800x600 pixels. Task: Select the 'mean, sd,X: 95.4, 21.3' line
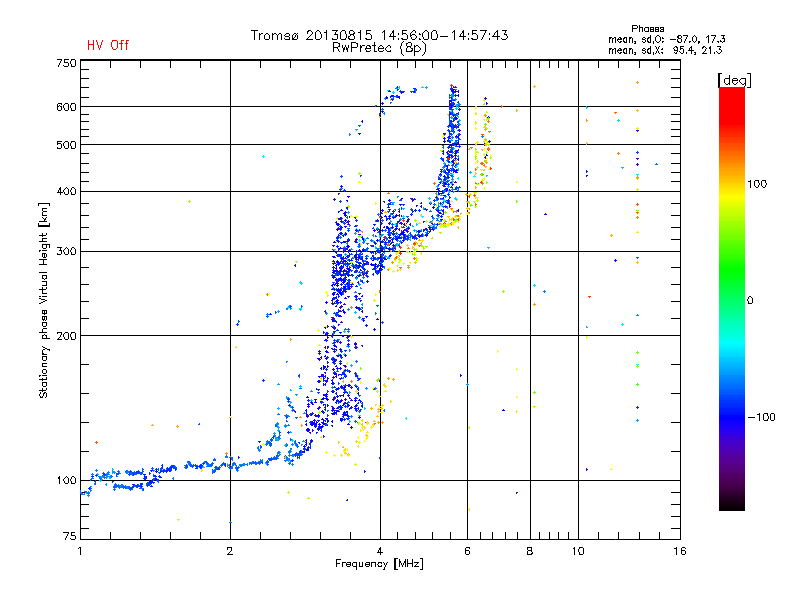pyautogui.click(x=665, y=50)
